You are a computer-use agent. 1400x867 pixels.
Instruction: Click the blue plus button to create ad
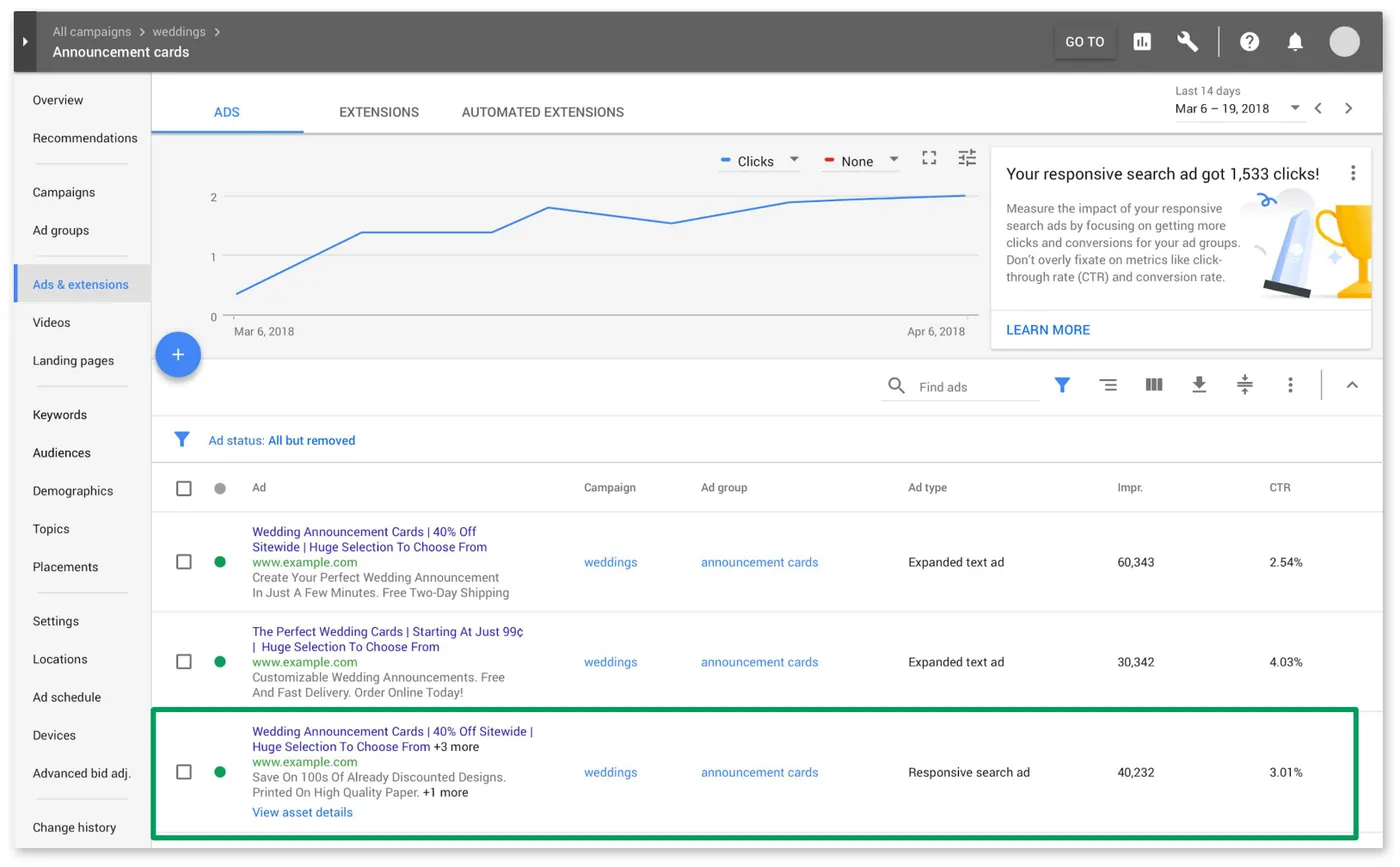(178, 354)
